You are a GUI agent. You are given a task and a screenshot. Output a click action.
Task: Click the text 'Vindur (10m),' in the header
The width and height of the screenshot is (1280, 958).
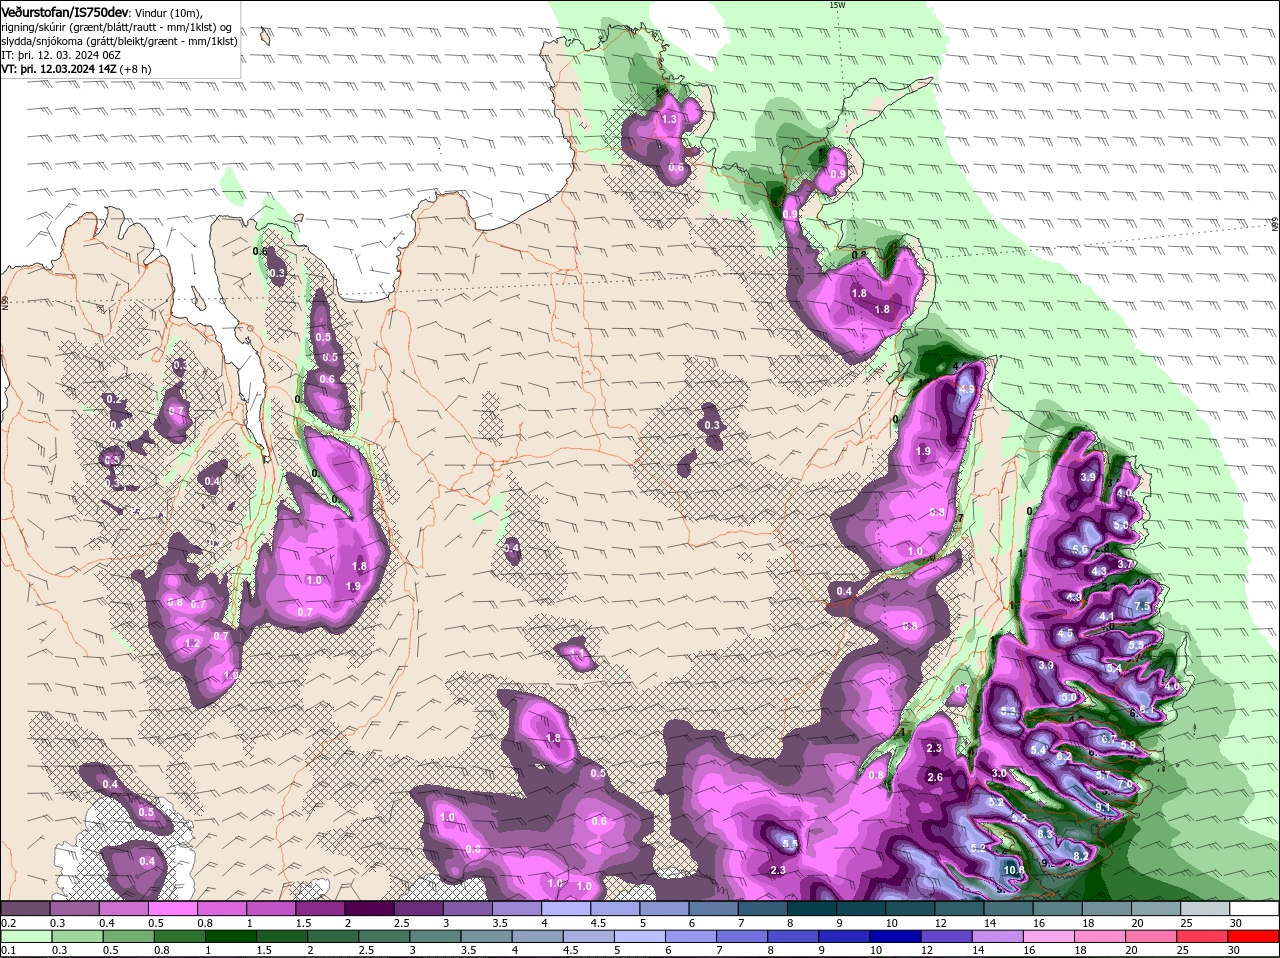click(x=168, y=13)
